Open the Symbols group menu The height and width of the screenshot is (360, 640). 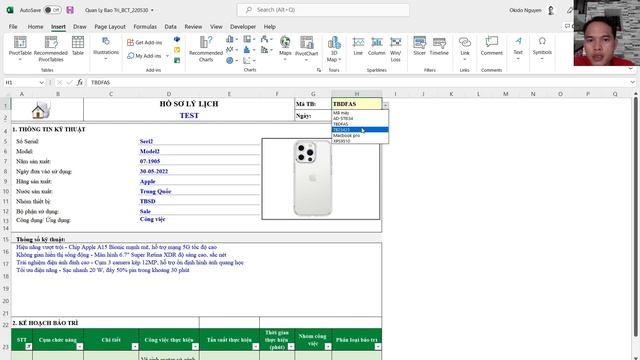point(542,48)
